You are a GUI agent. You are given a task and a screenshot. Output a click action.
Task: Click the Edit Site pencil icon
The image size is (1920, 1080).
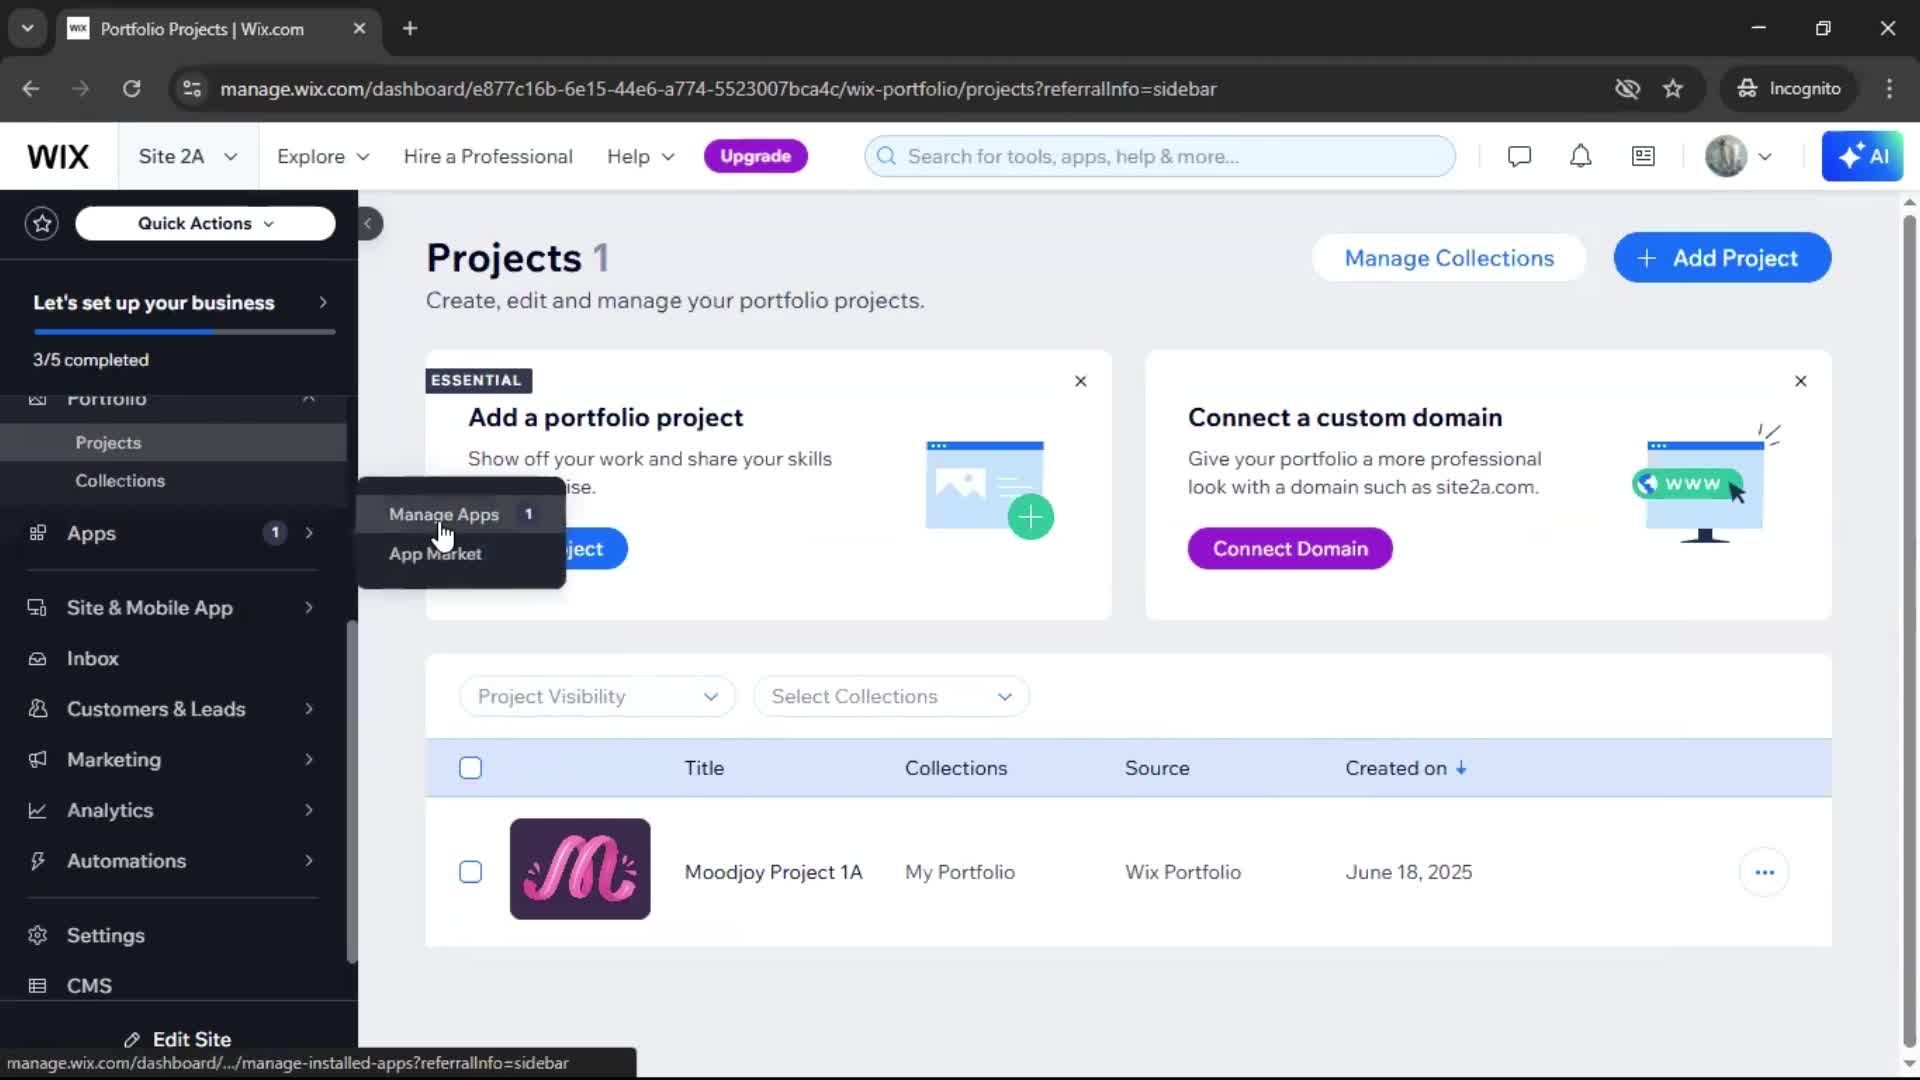pos(132,1040)
